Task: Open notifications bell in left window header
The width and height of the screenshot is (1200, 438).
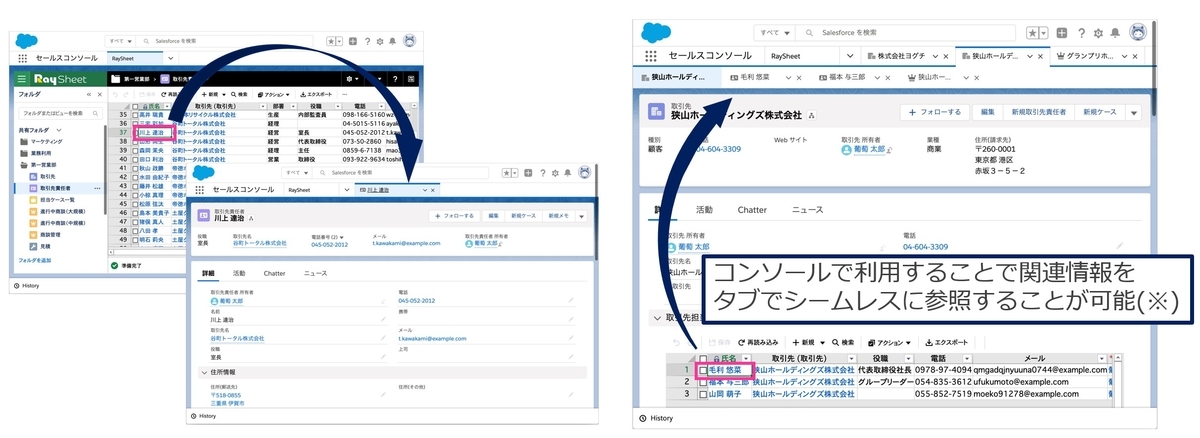Action: (x=392, y=41)
